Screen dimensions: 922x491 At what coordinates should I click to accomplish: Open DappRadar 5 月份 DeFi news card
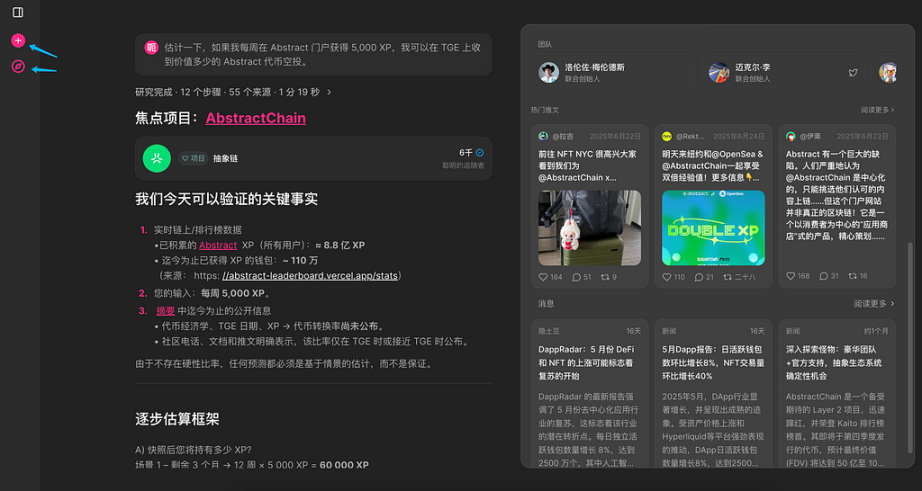(590, 393)
